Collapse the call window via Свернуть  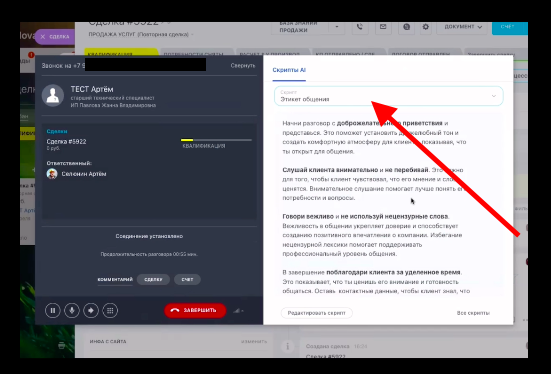243,65
